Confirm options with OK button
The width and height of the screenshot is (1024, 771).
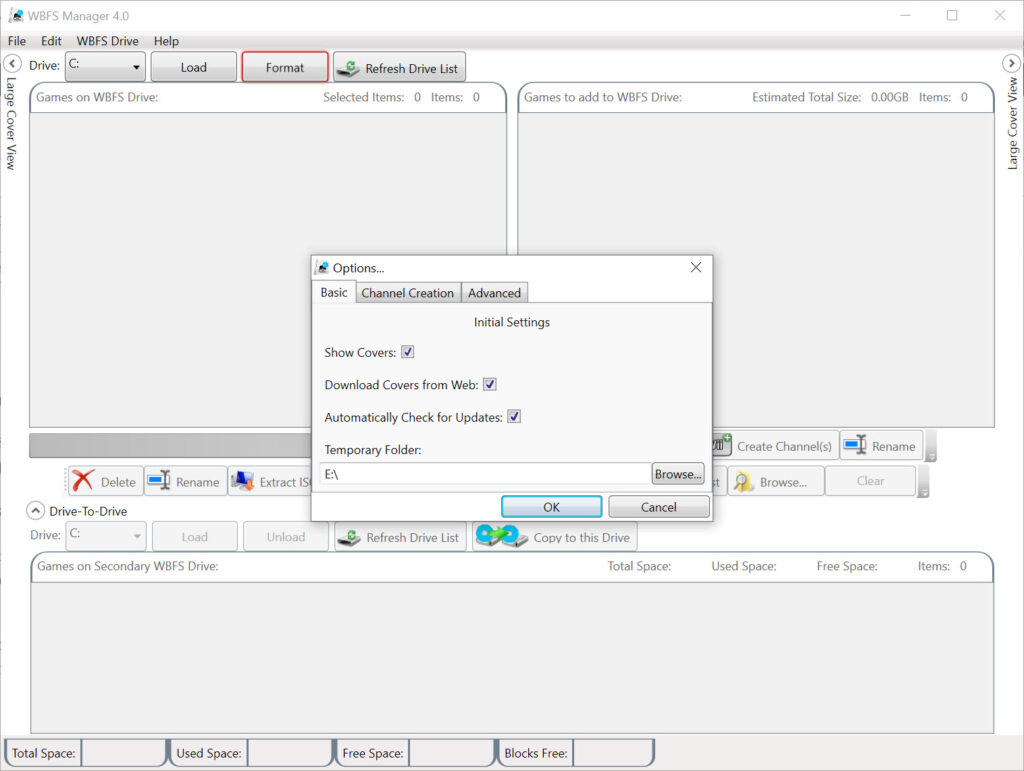point(551,507)
